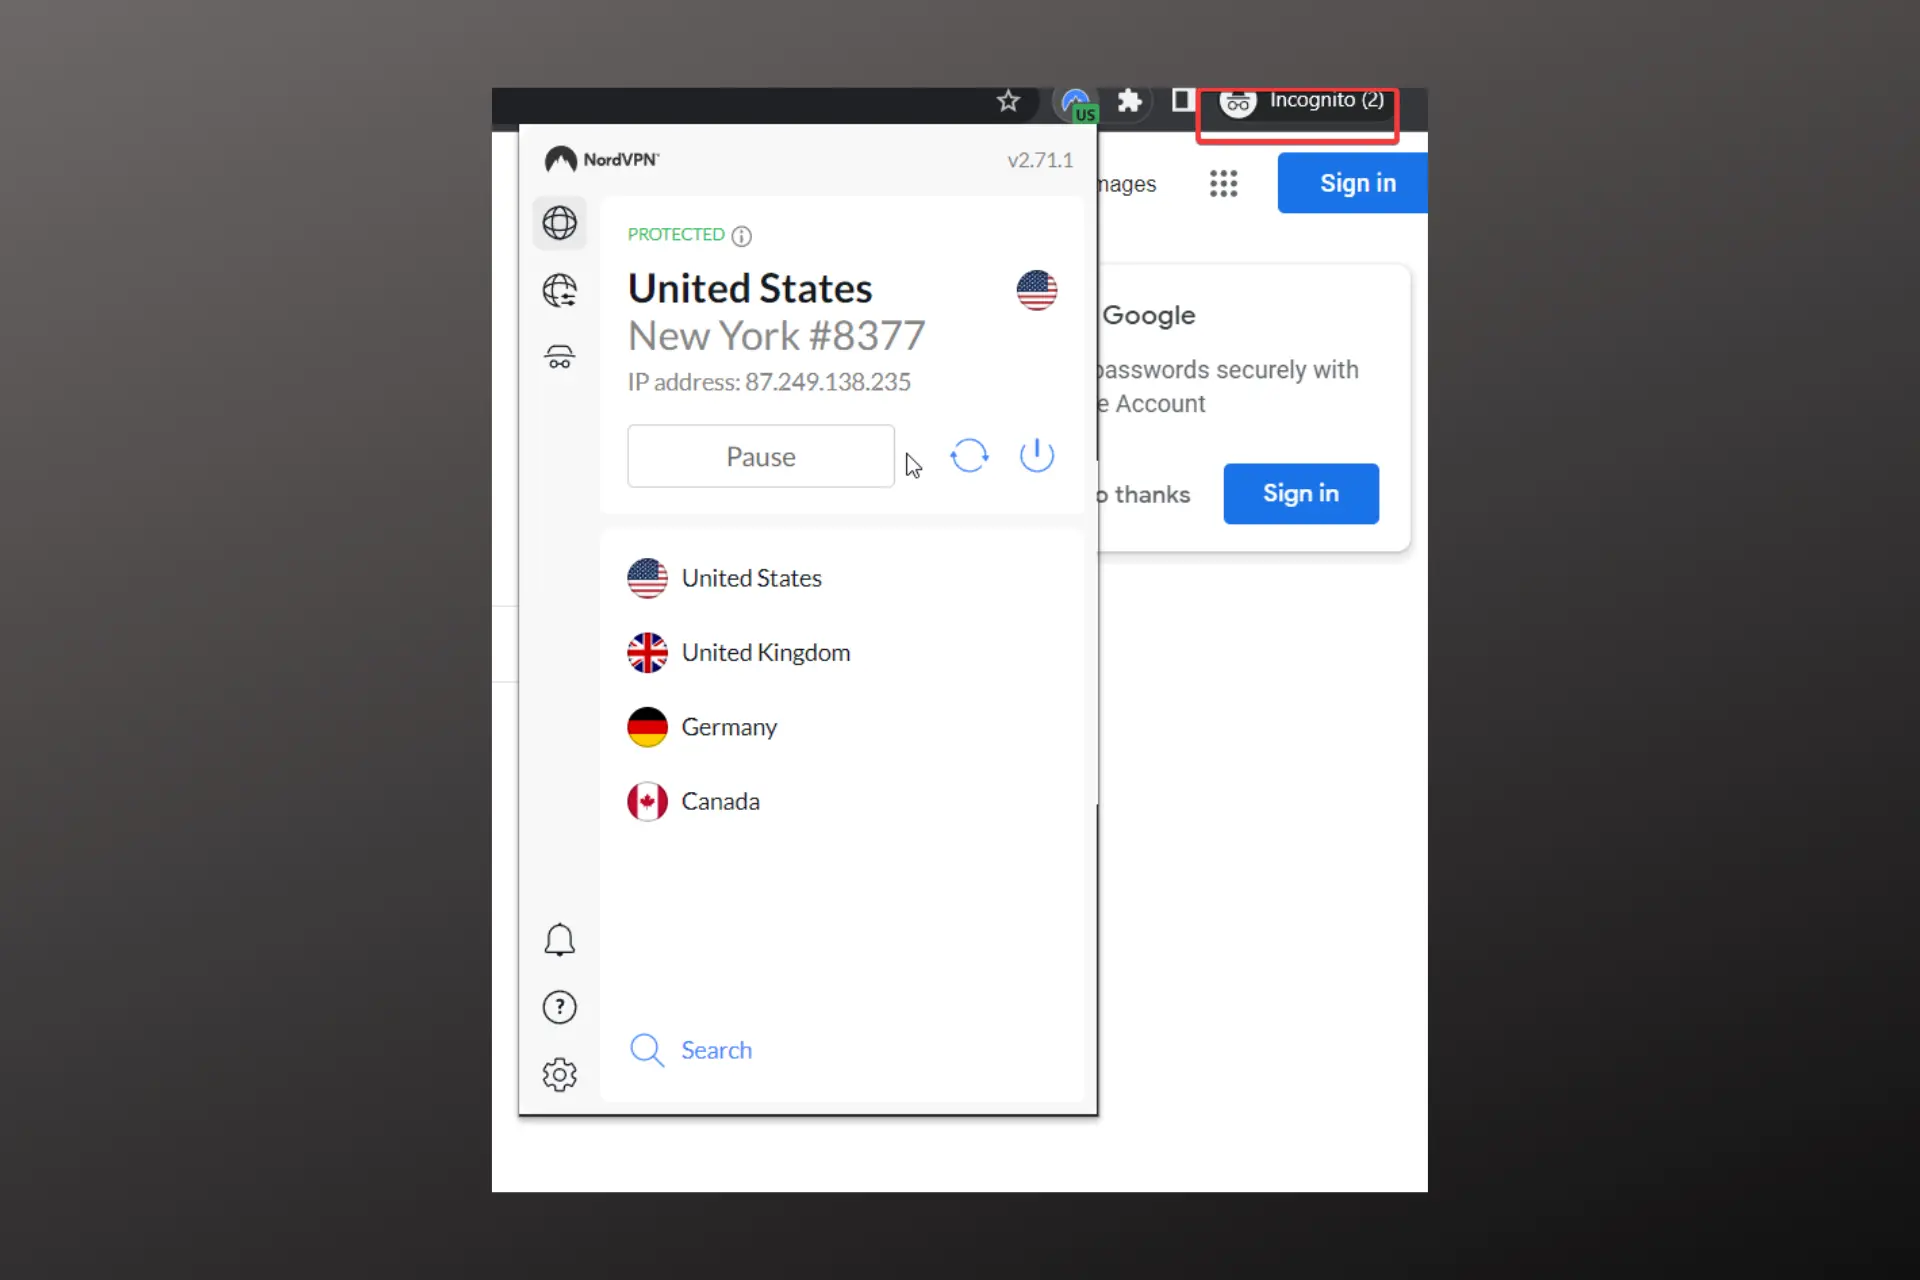Click the reconnect/refresh circular icon
The height and width of the screenshot is (1280, 1920).
click(969, 454)
